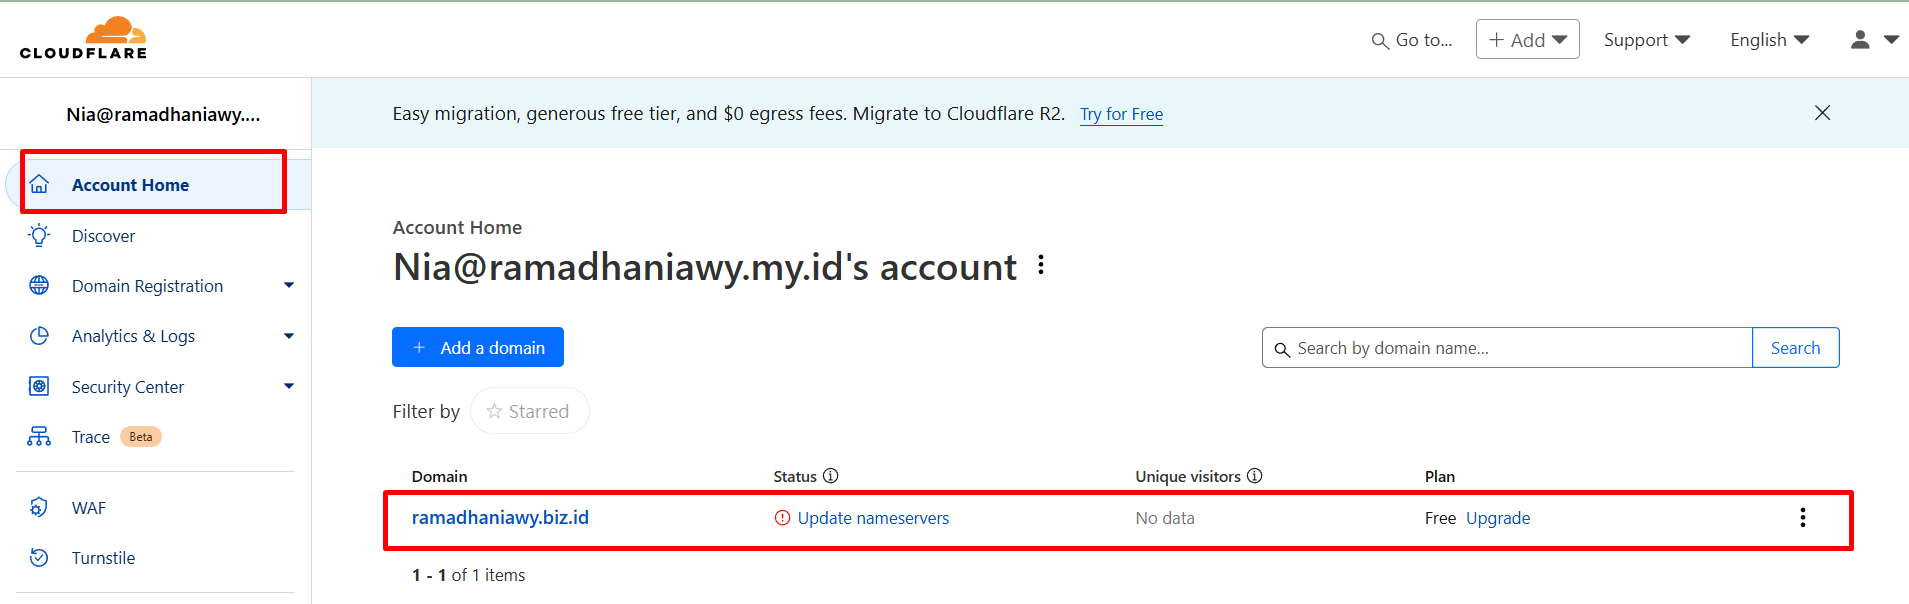Open ramadhaniawy.biz.id row options menu
1909x604 pixels.
(1802, 517)
